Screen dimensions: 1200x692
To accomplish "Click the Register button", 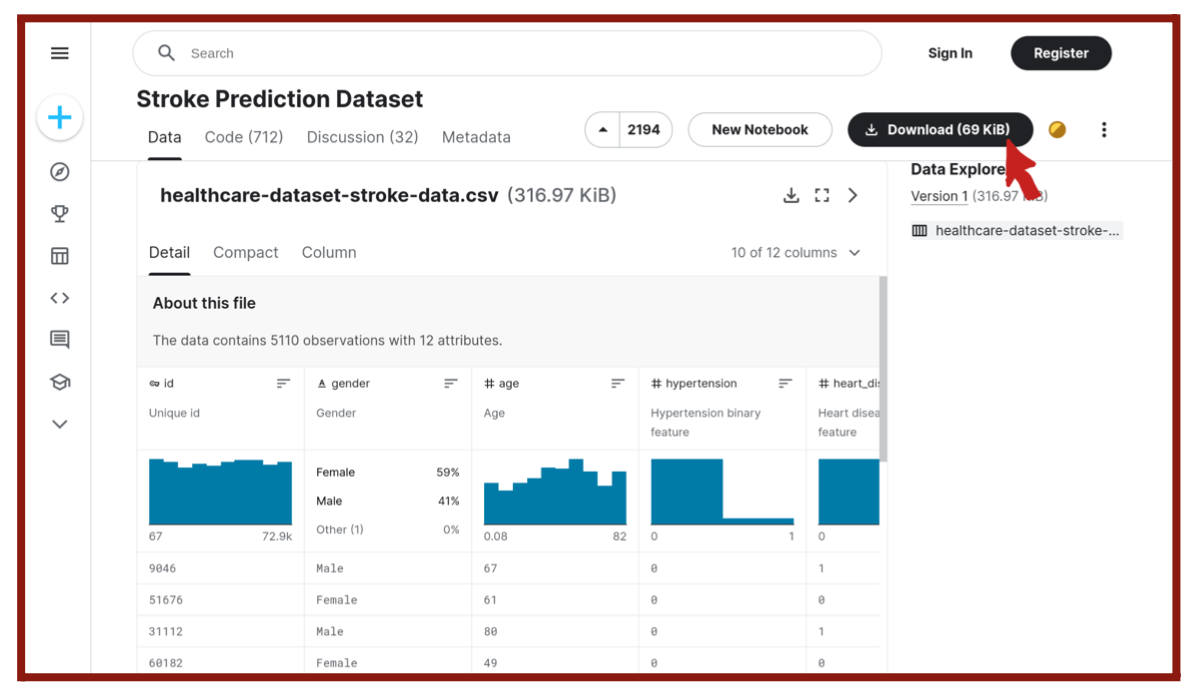I will pos(1061,53).
